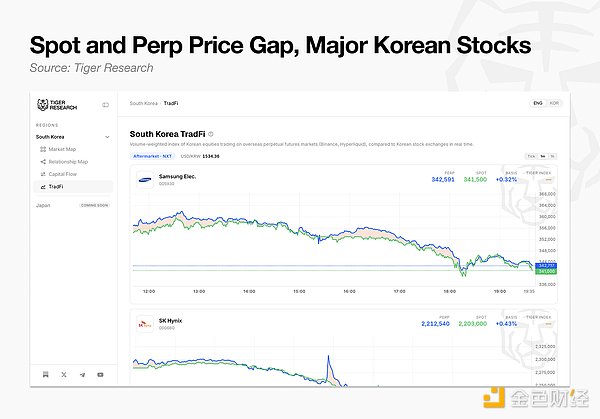This screenshot has height=419, width=600.
Task: Click the info icon beside South Korea TradFi
Action: tap(211, 134)
